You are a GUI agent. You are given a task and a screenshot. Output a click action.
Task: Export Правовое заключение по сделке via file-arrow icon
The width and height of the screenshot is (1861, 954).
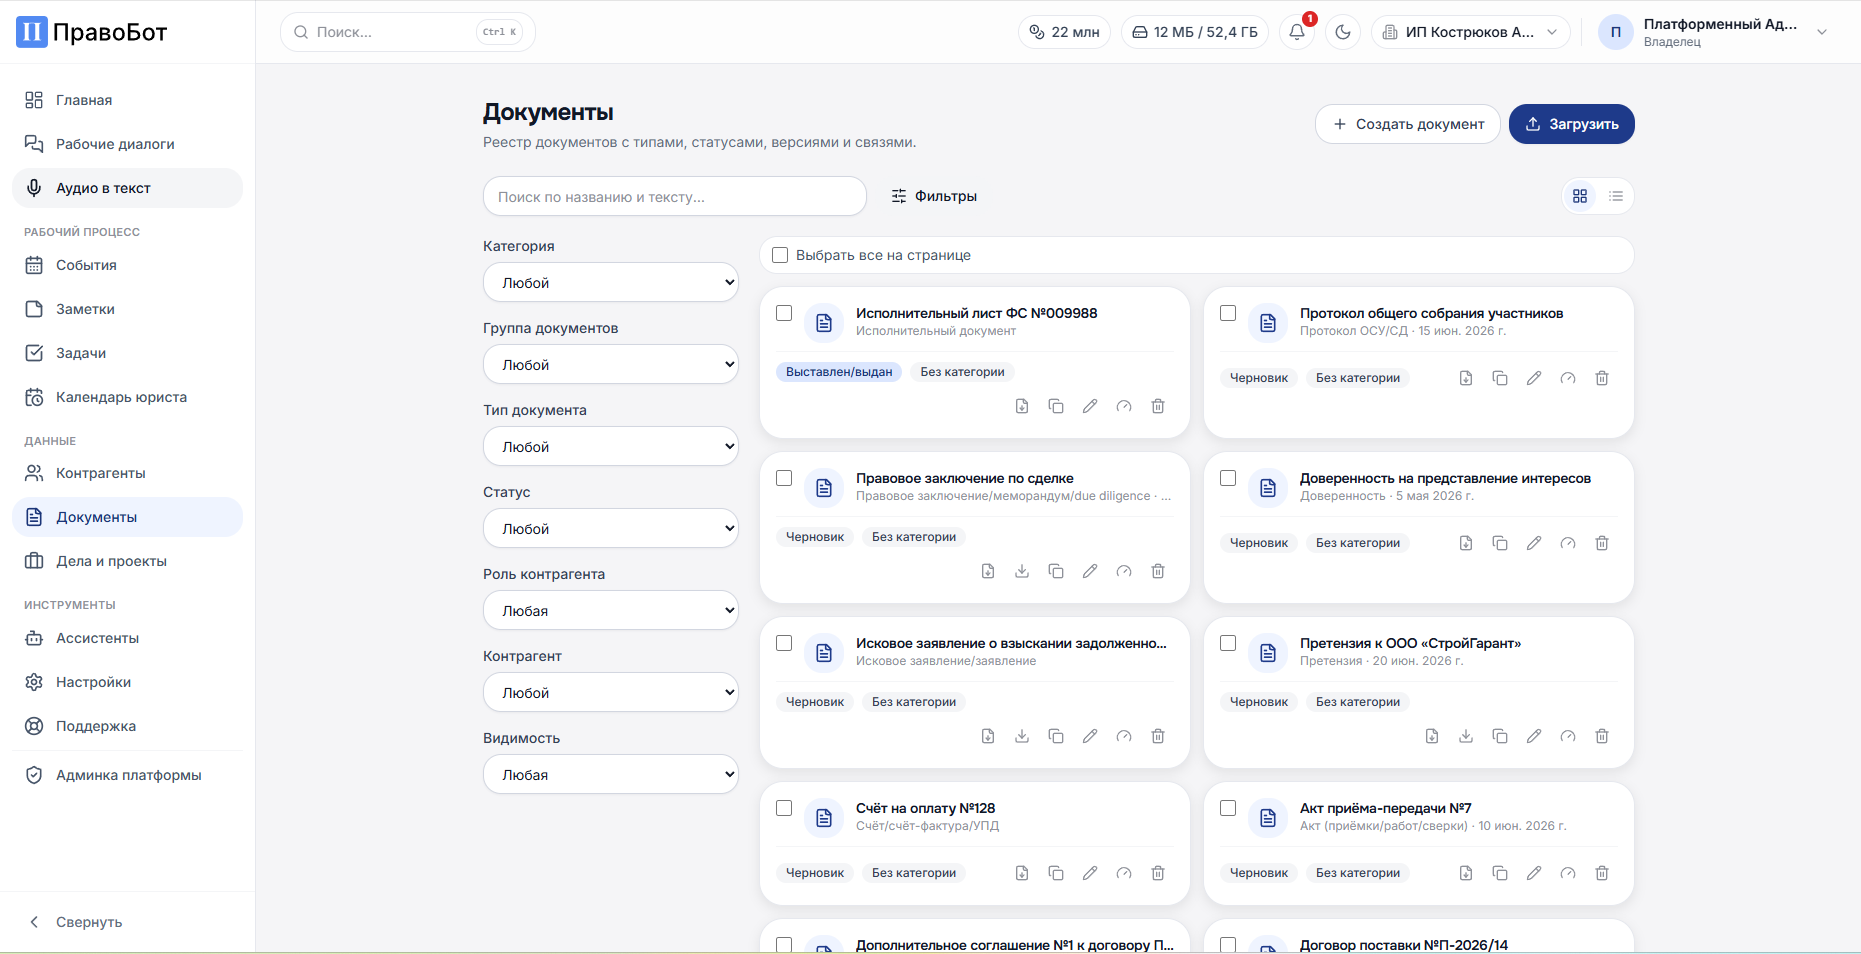(x=988, y=571)
